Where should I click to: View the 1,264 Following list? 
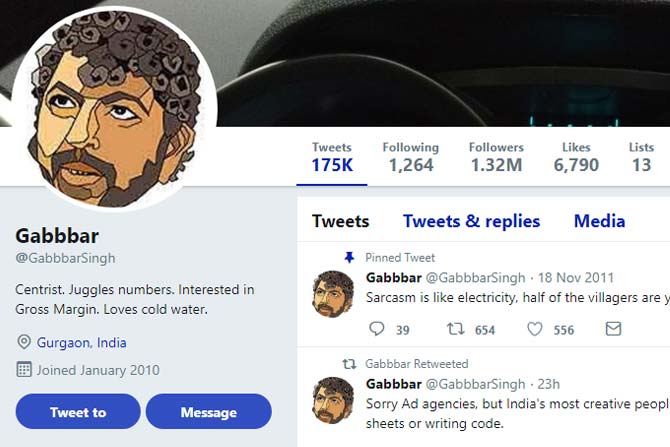click(x=410, y=157)
